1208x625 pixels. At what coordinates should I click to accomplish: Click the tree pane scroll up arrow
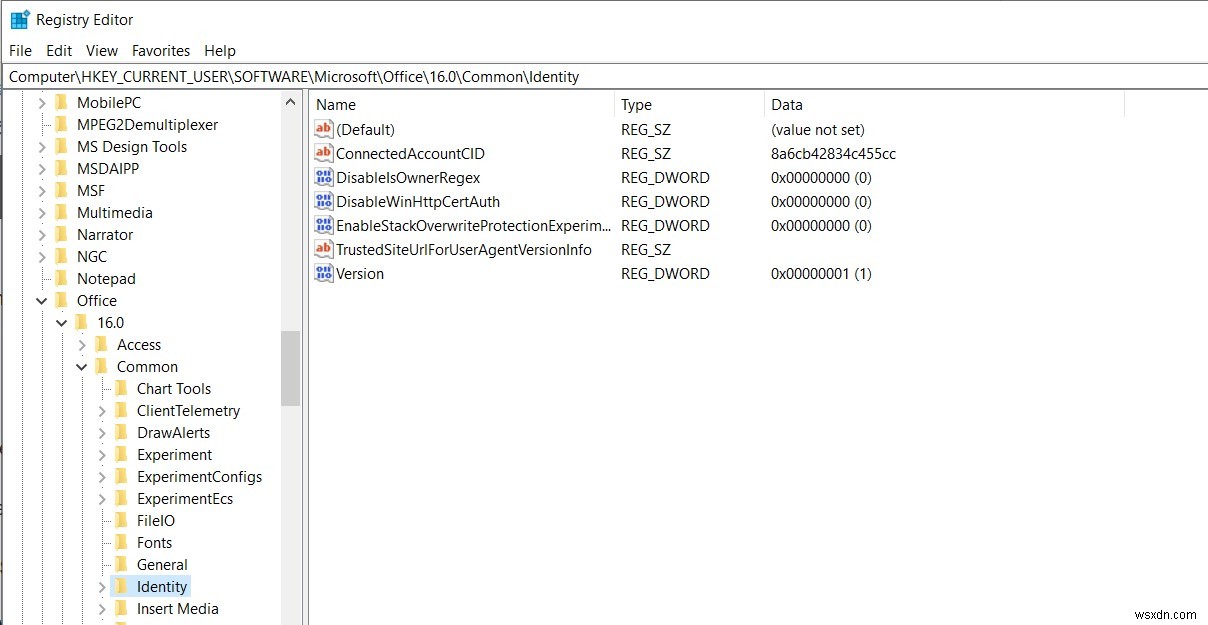coord(290,101)
